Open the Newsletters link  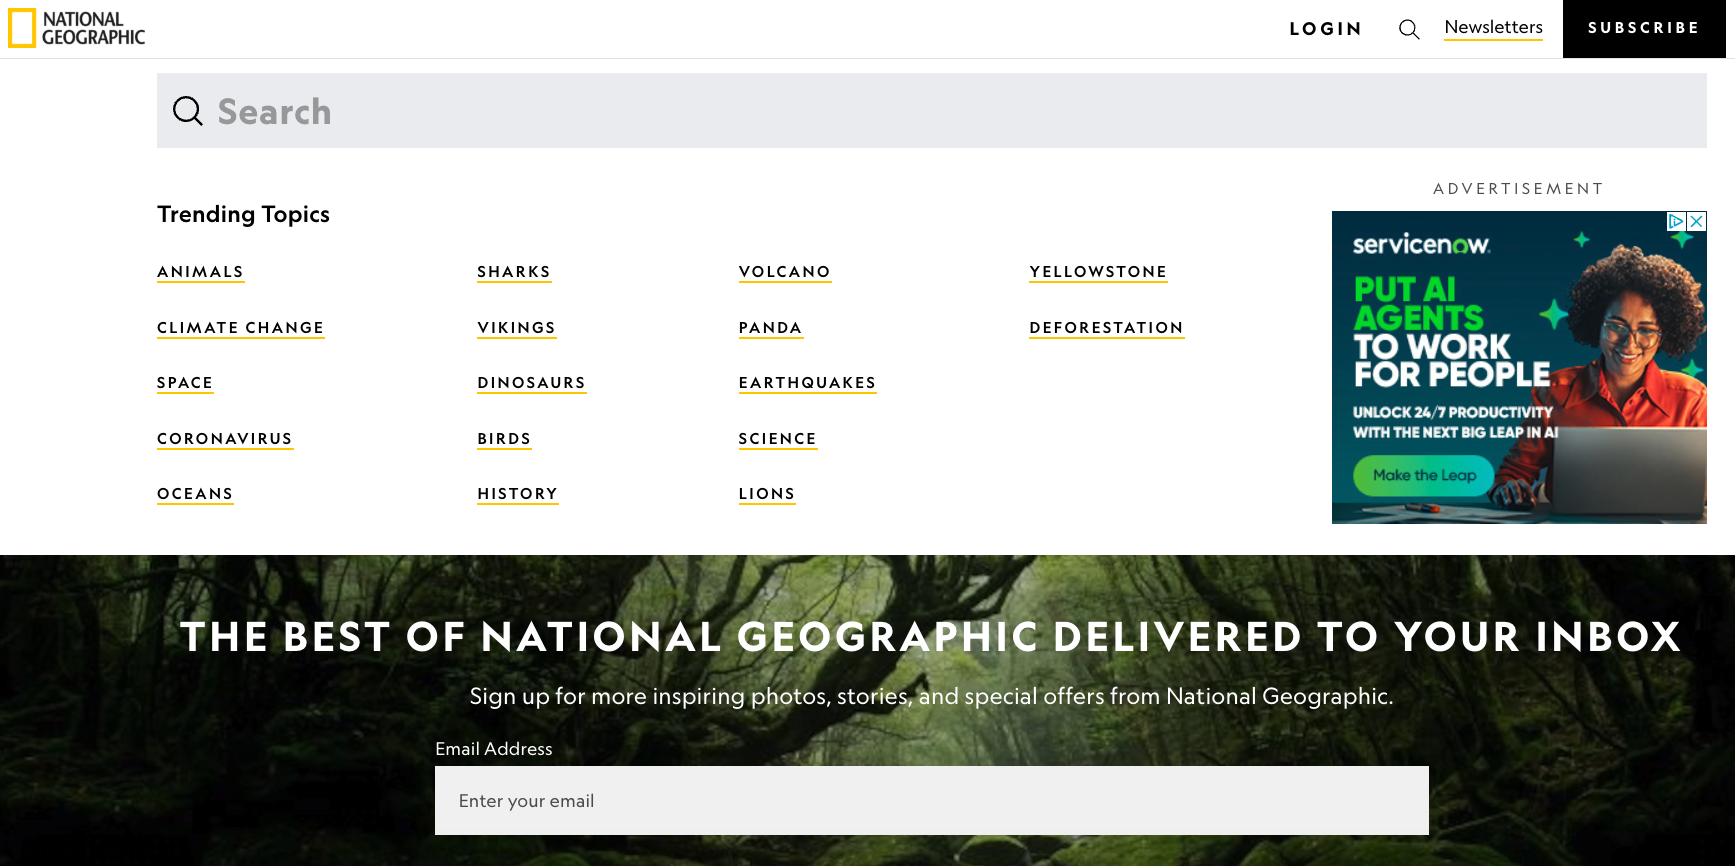point(1494,28)
